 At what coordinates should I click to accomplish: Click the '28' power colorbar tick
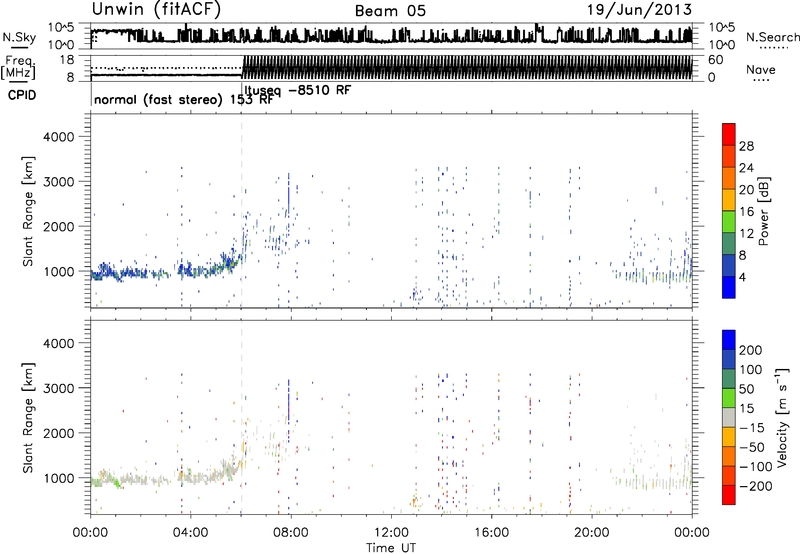[x=746, y=146]
